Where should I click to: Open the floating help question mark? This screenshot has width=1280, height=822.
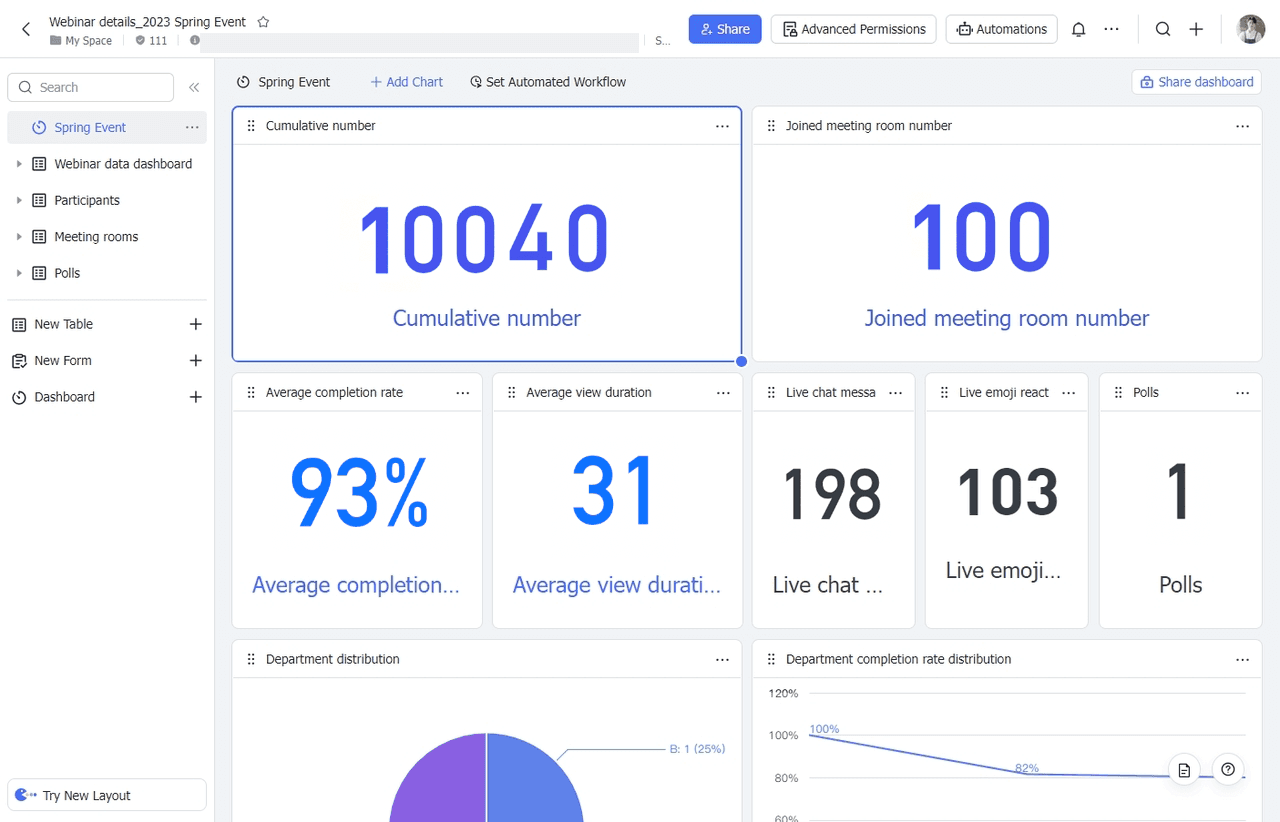pyautogui.click(x=1228, y=769)
